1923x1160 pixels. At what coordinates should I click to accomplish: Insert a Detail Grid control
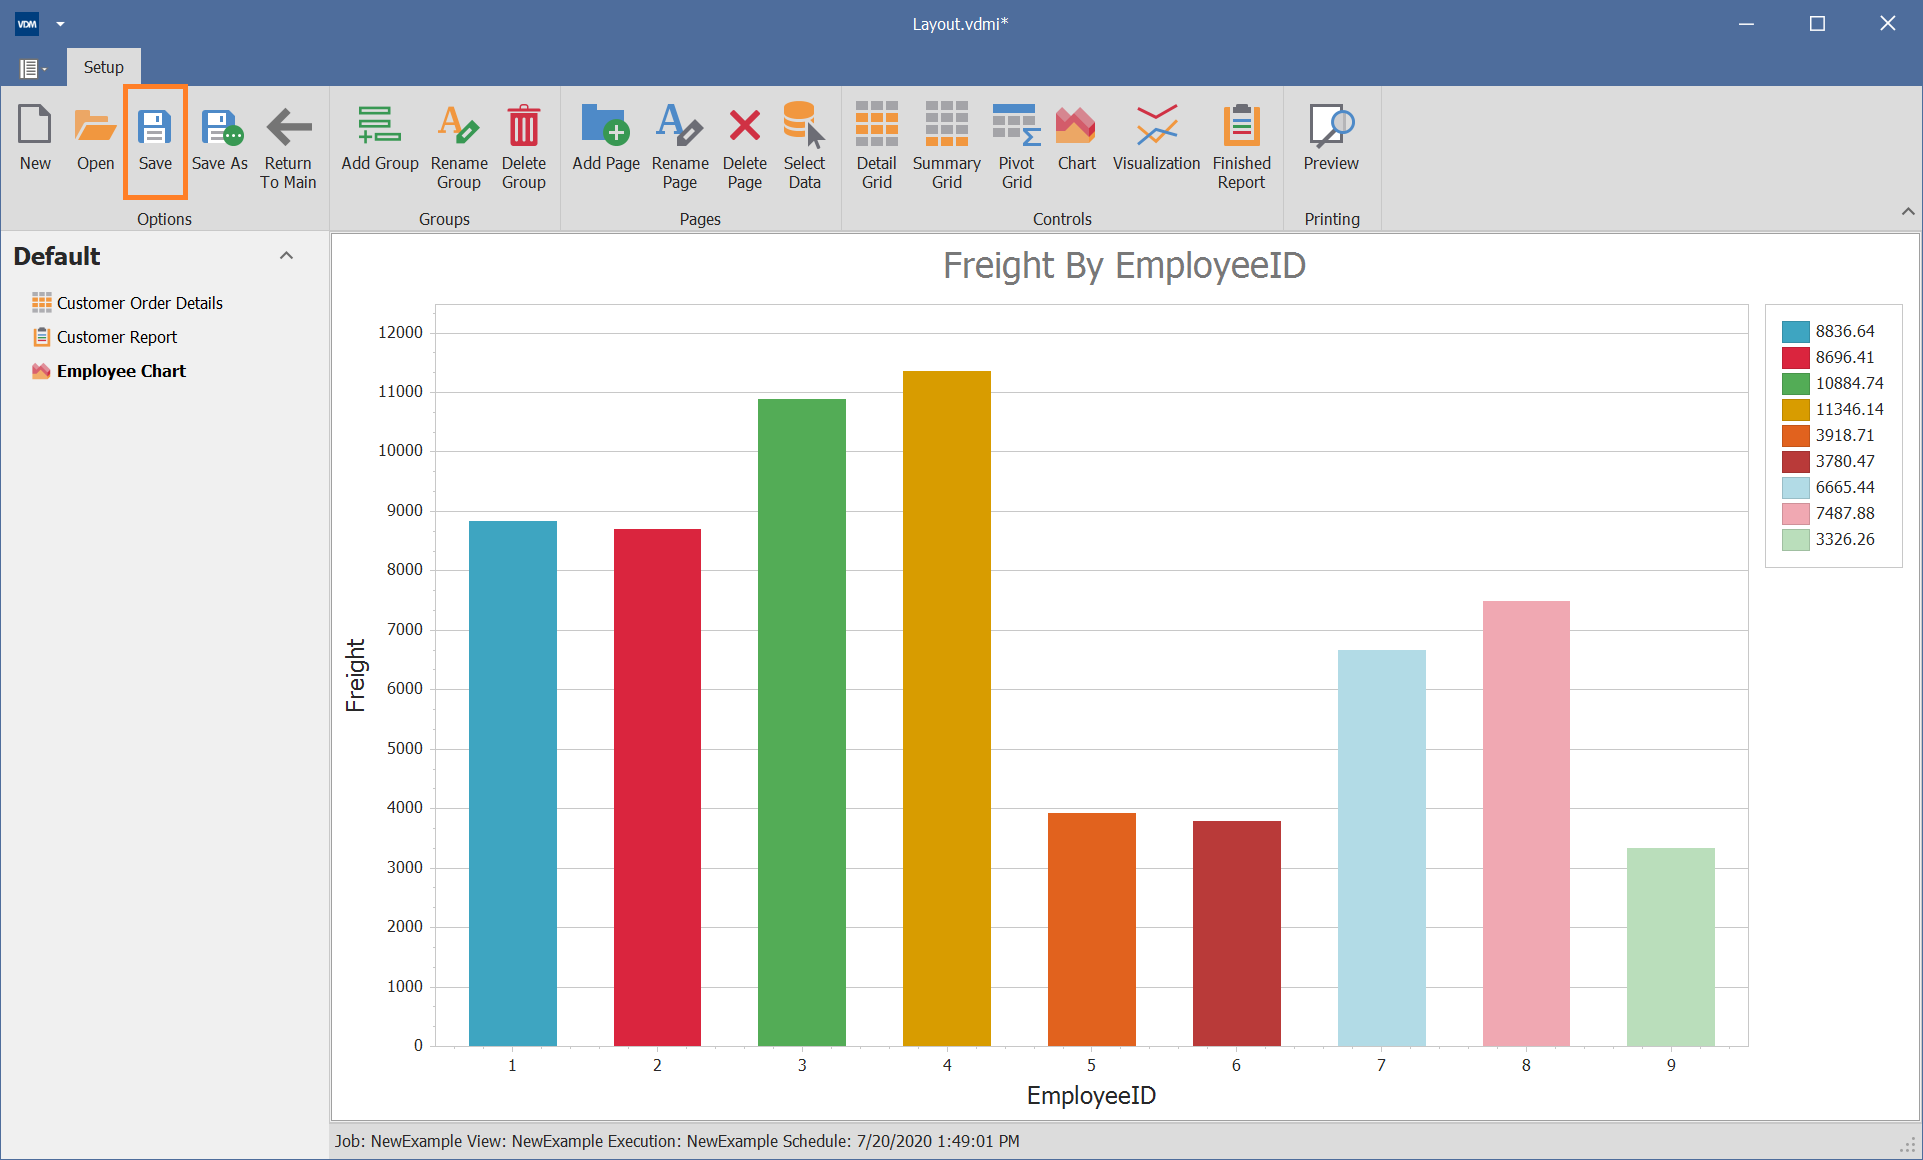pos(876,148)
